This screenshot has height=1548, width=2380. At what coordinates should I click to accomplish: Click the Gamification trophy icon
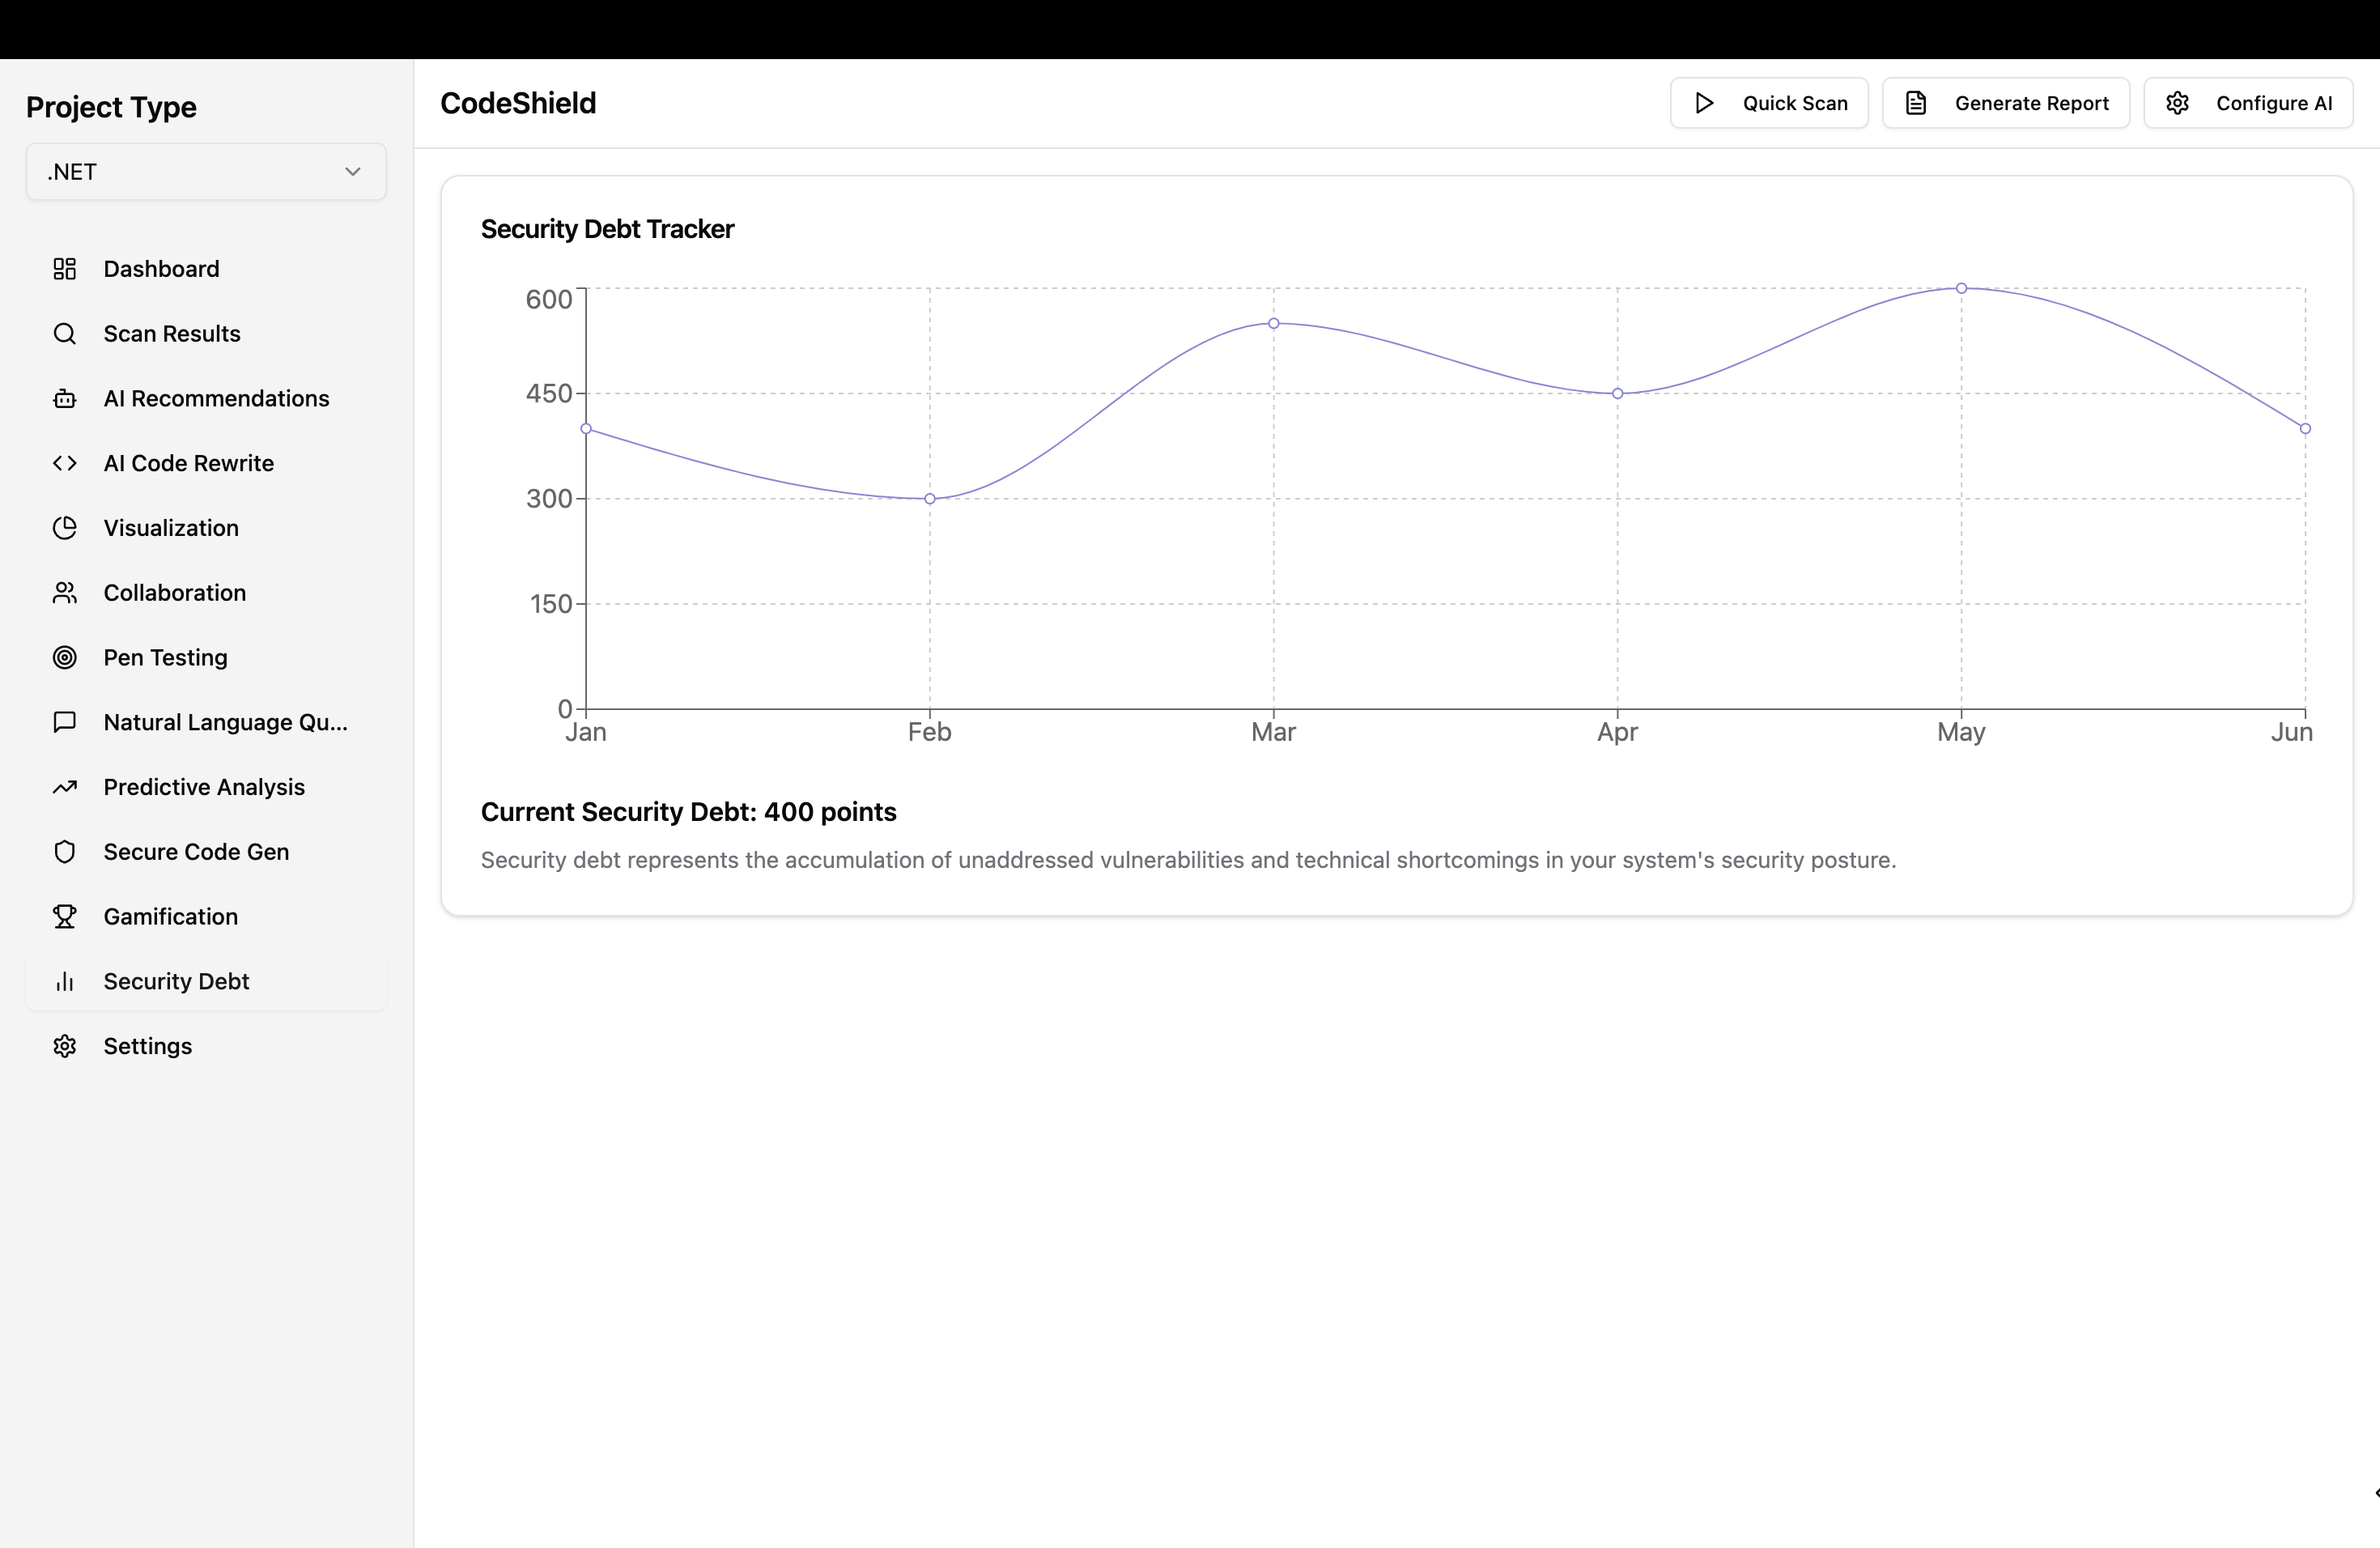[65, 917]
